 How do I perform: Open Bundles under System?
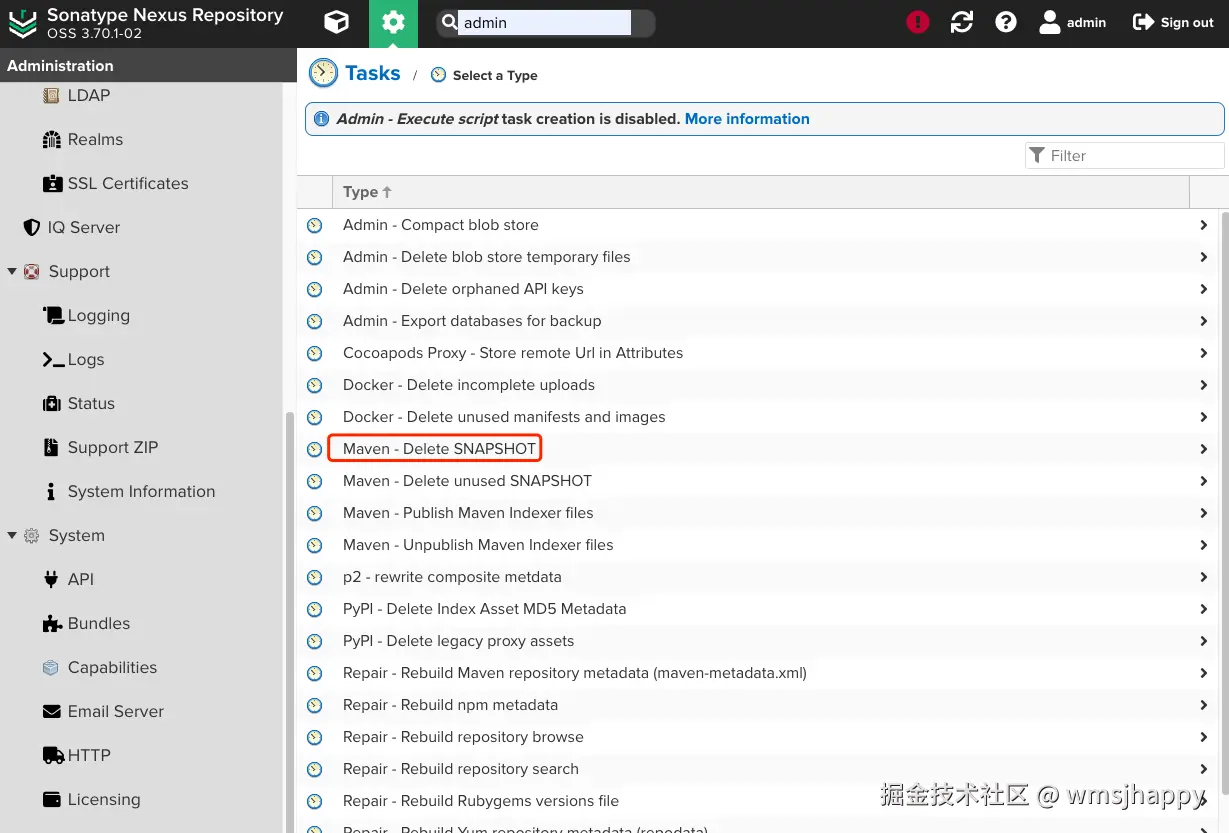pyautogui.click(x=98, y=623)
